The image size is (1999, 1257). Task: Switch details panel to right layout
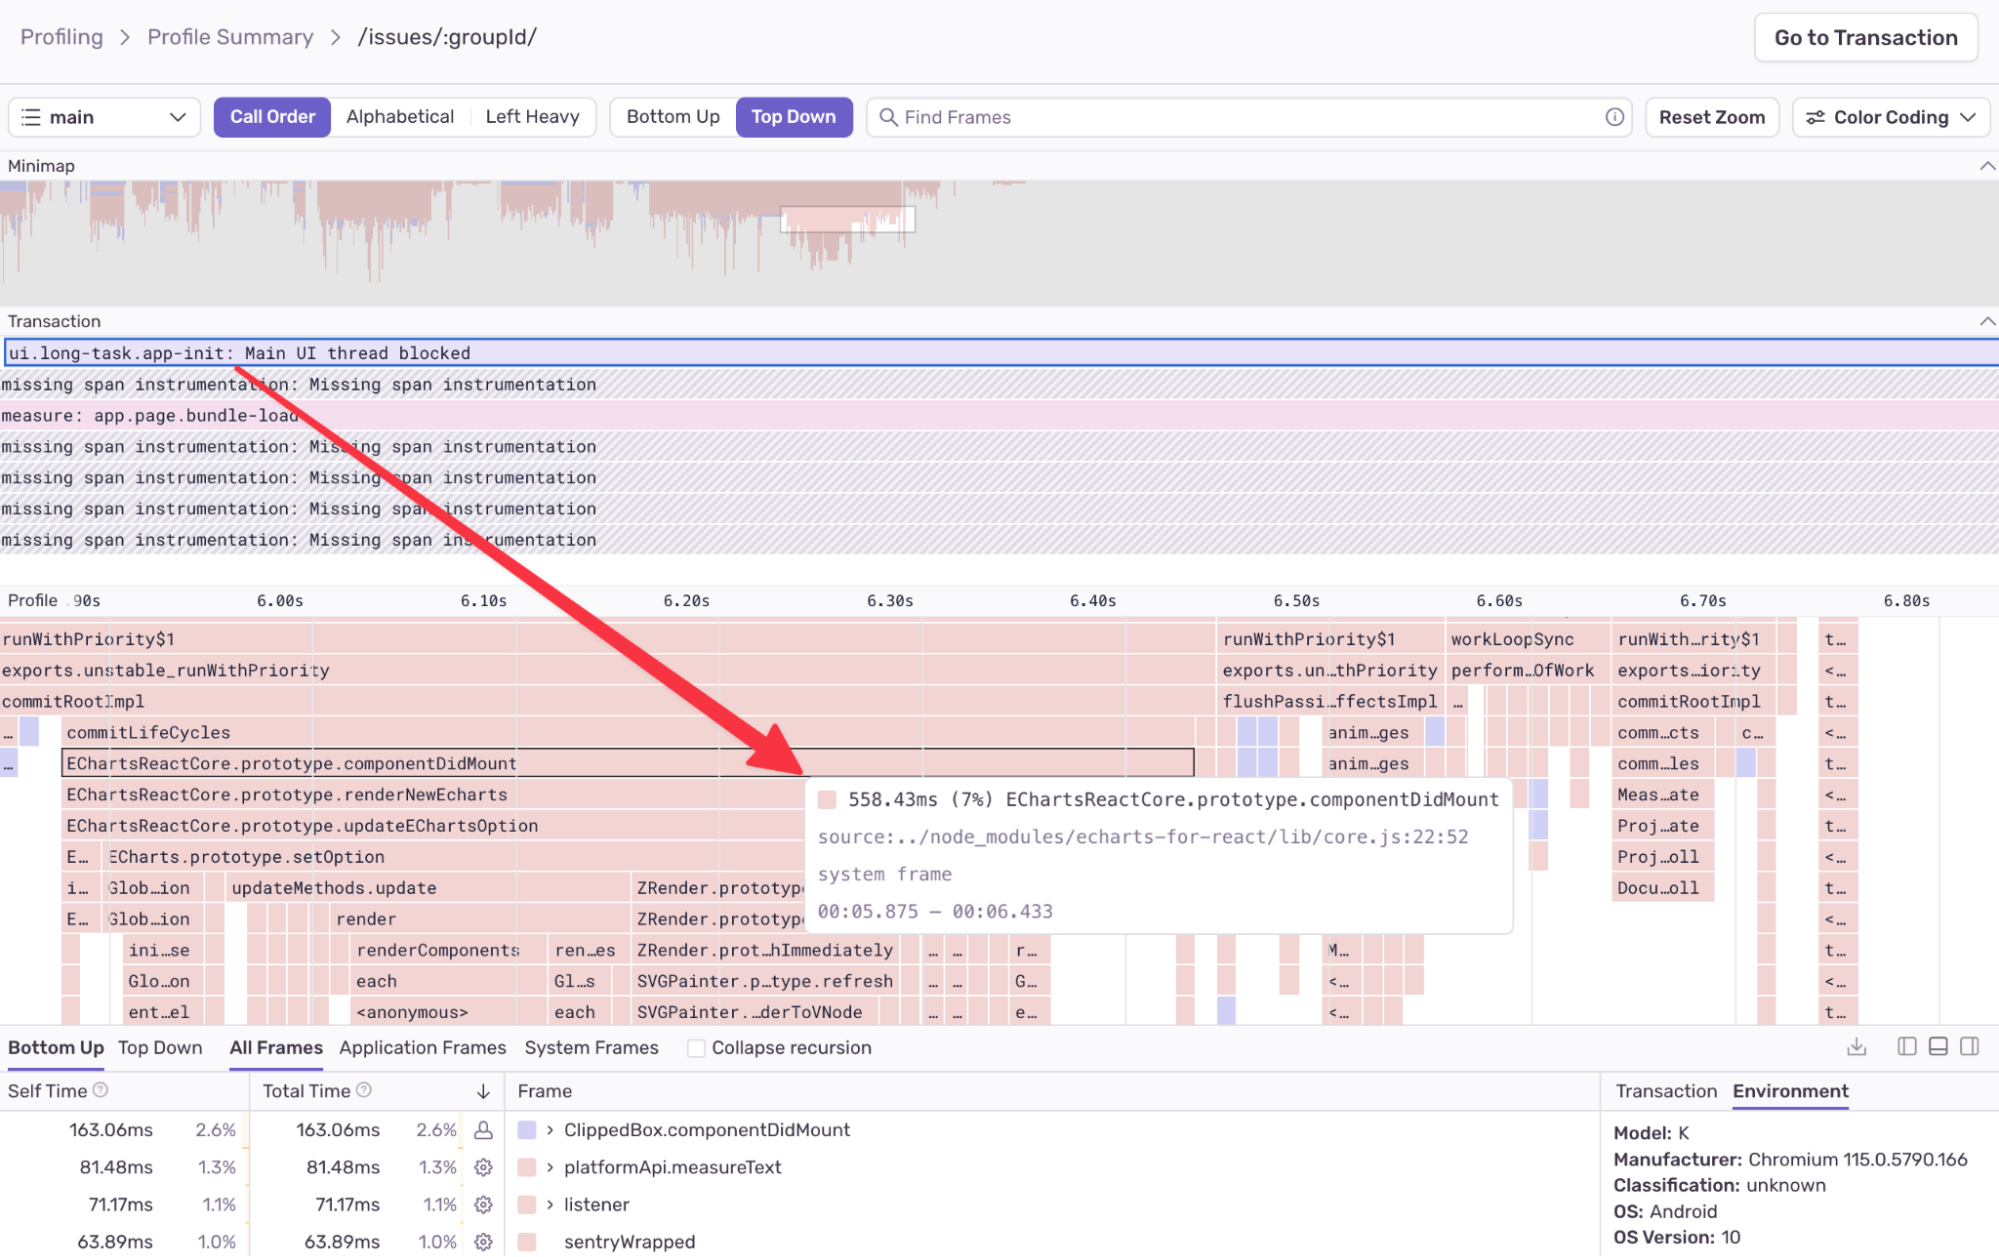[x=1970, y=1047]
